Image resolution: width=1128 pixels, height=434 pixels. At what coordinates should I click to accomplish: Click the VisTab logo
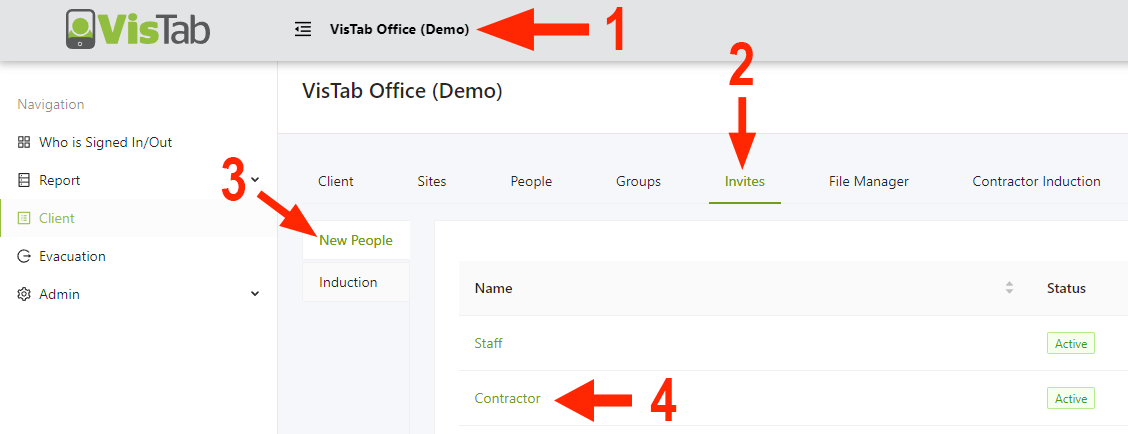137,29
